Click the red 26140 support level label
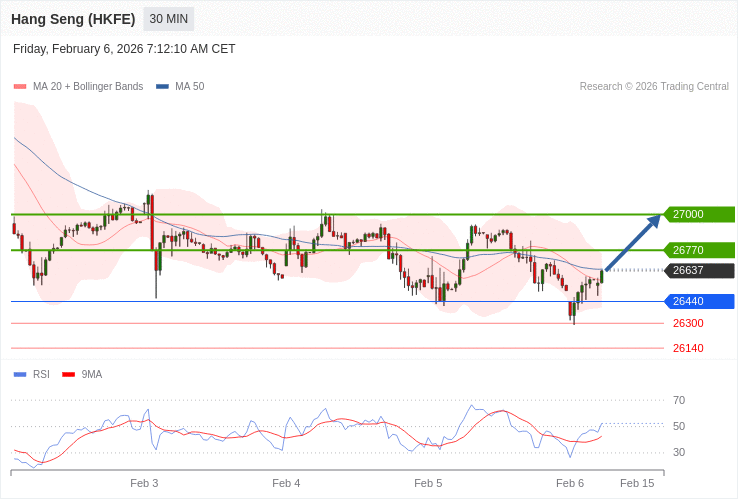 click(x=688, y=348)
